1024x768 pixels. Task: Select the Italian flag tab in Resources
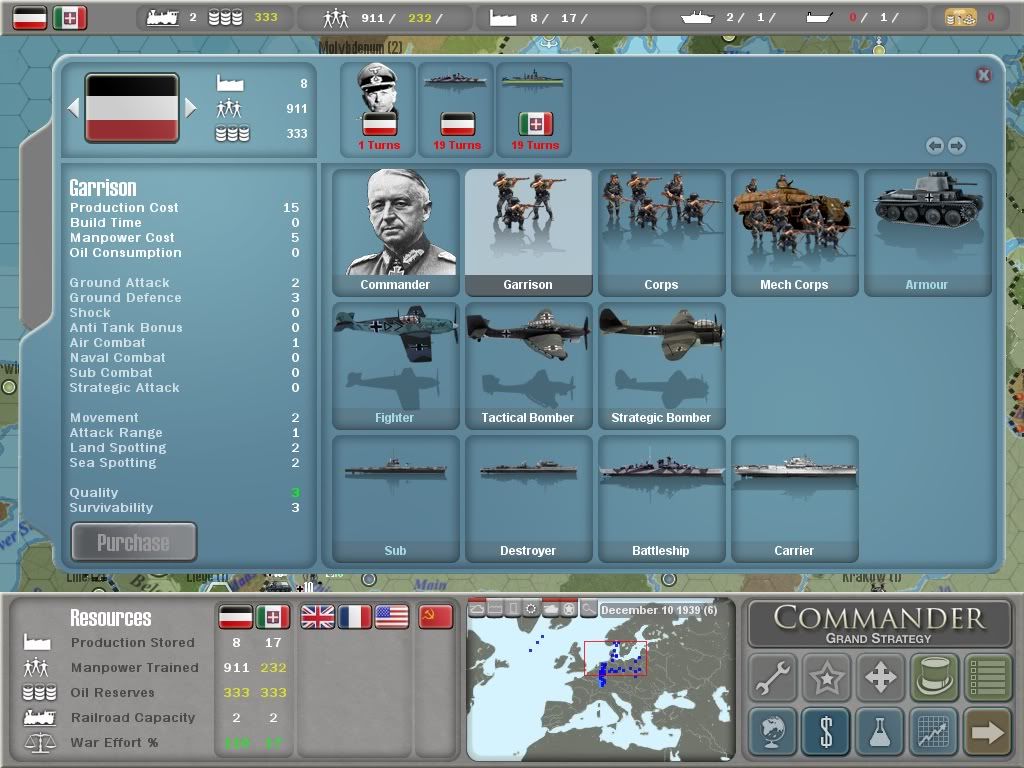point(273,617)
